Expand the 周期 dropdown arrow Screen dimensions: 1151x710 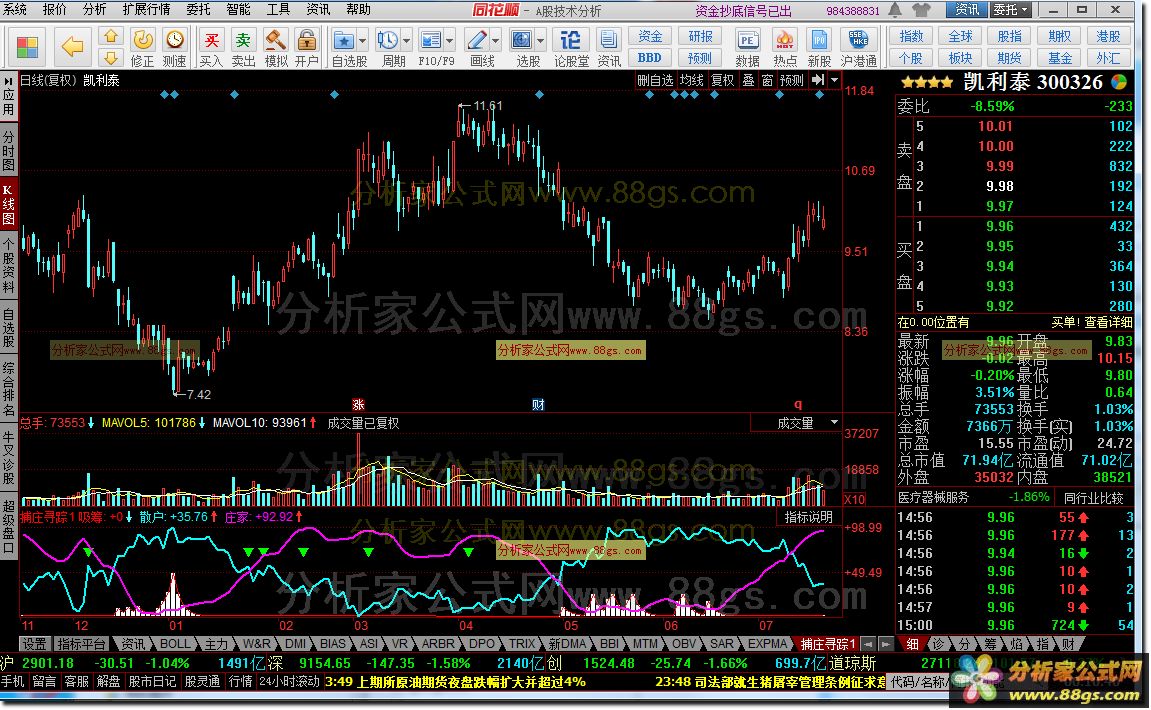click(406, 41)
